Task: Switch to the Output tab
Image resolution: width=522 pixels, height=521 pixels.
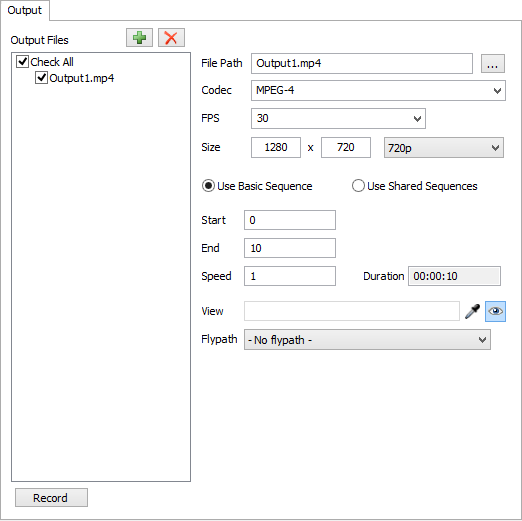Action: point(25,10)
